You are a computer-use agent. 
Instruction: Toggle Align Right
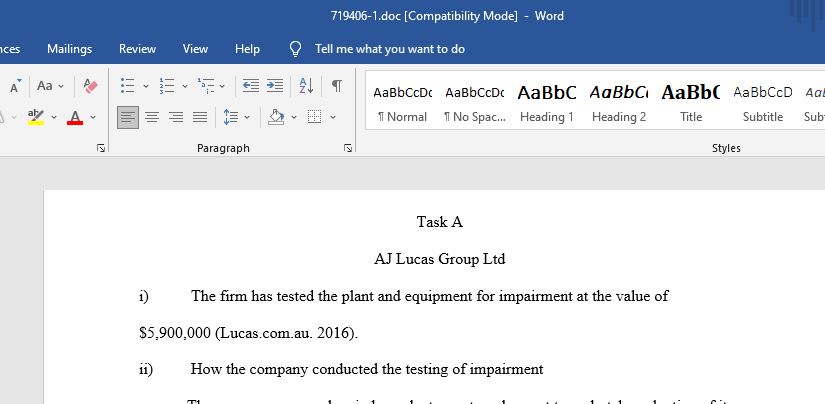pyautogui.click(x=176, y=117)
